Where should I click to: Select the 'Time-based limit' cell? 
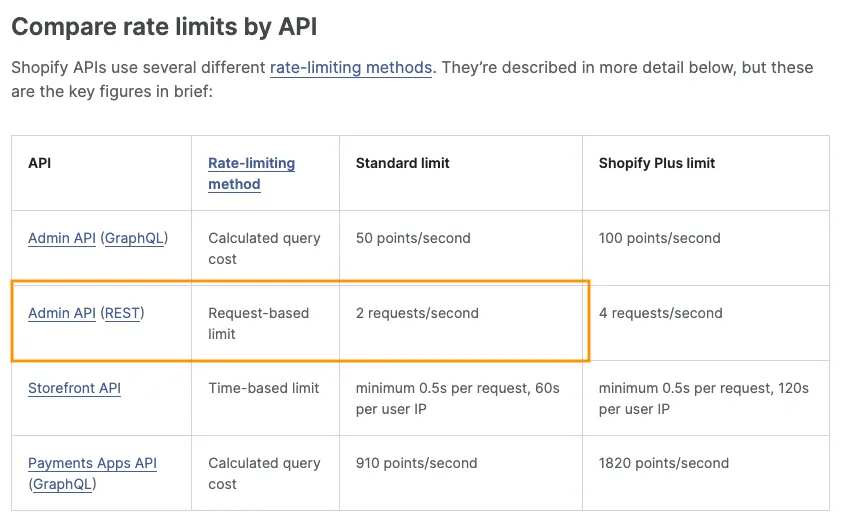(x=265, y=398)
